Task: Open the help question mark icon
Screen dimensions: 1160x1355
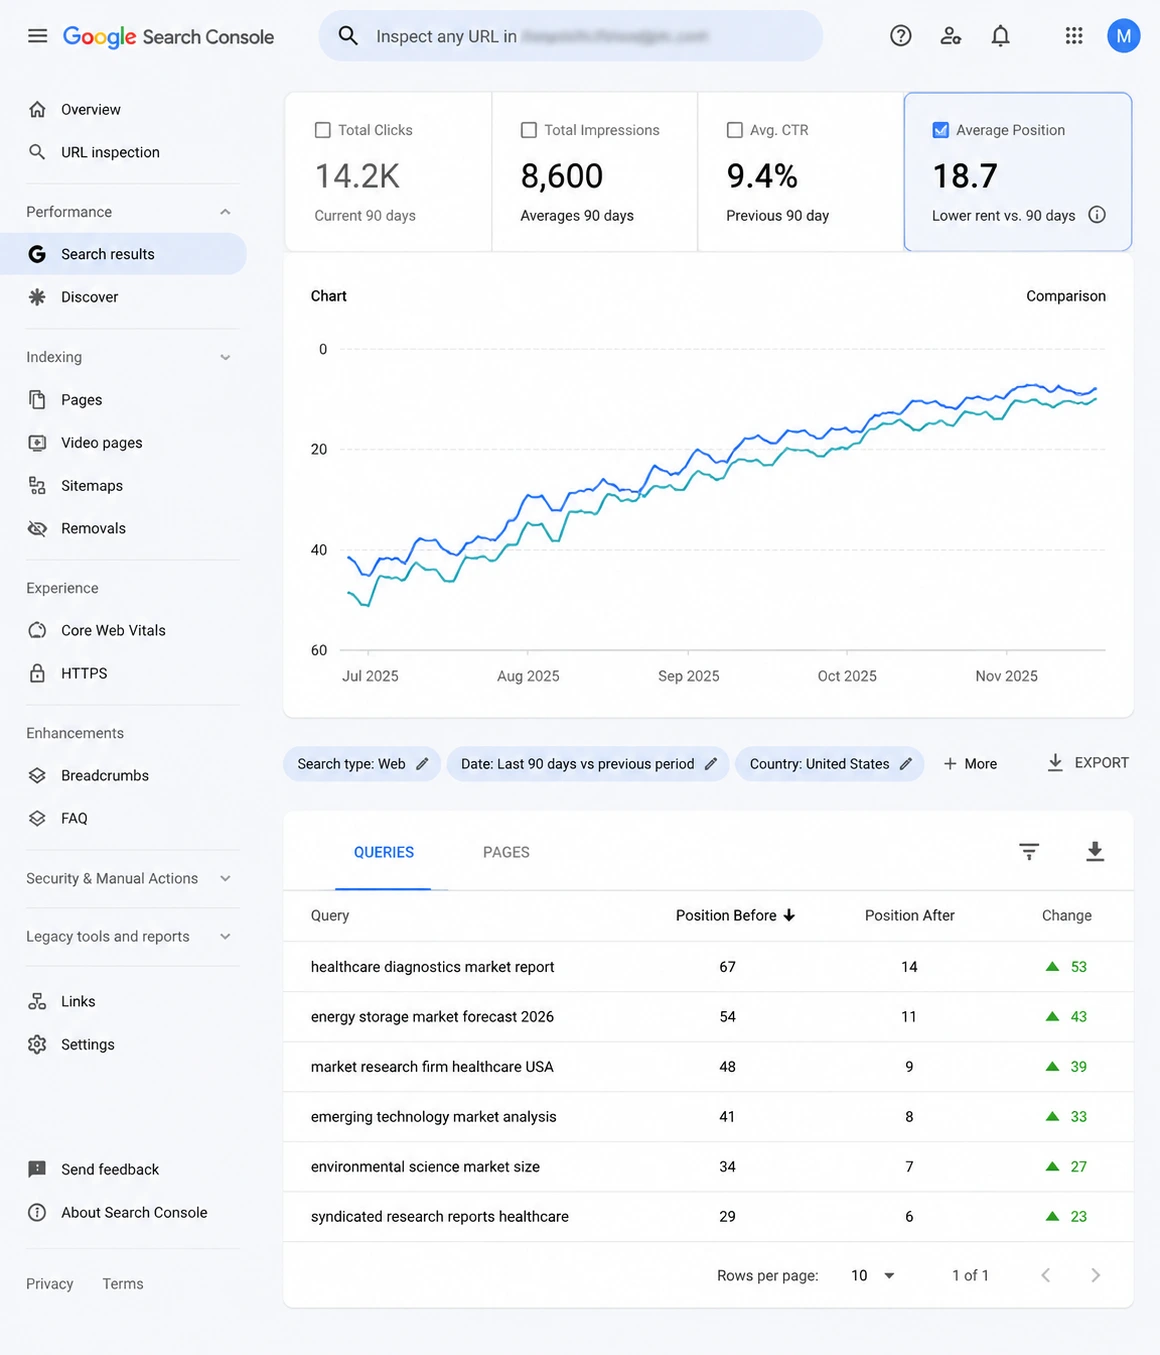Action: tap(901, 36)
